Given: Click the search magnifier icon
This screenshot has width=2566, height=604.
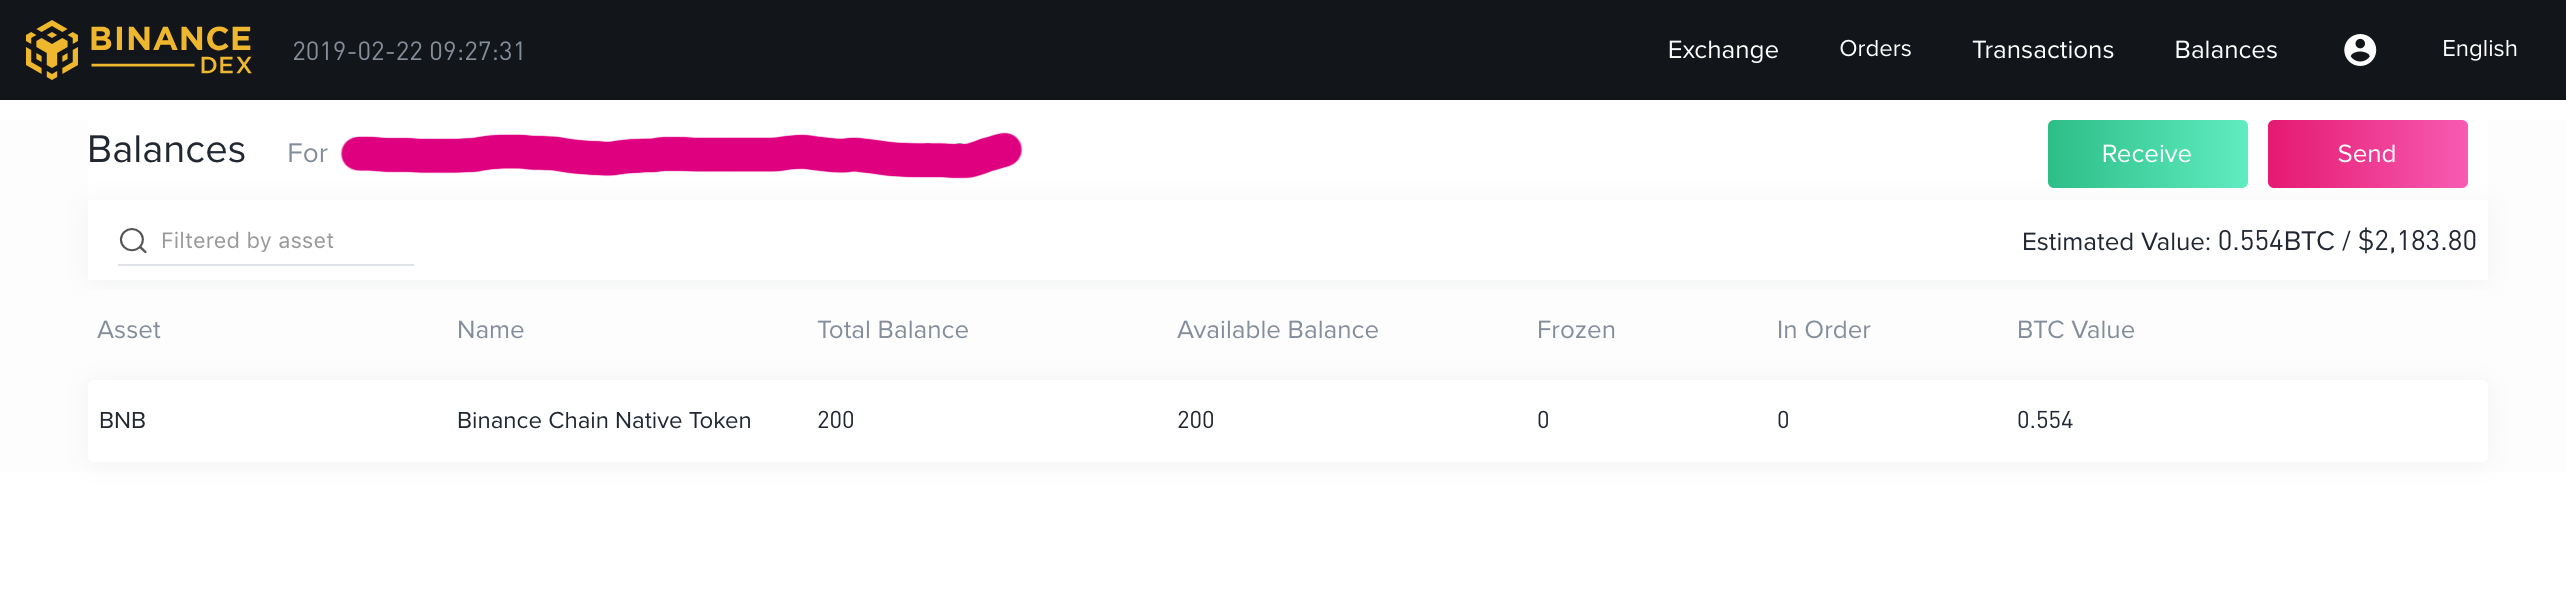Looking at the screenshot, I should (133, 241).
